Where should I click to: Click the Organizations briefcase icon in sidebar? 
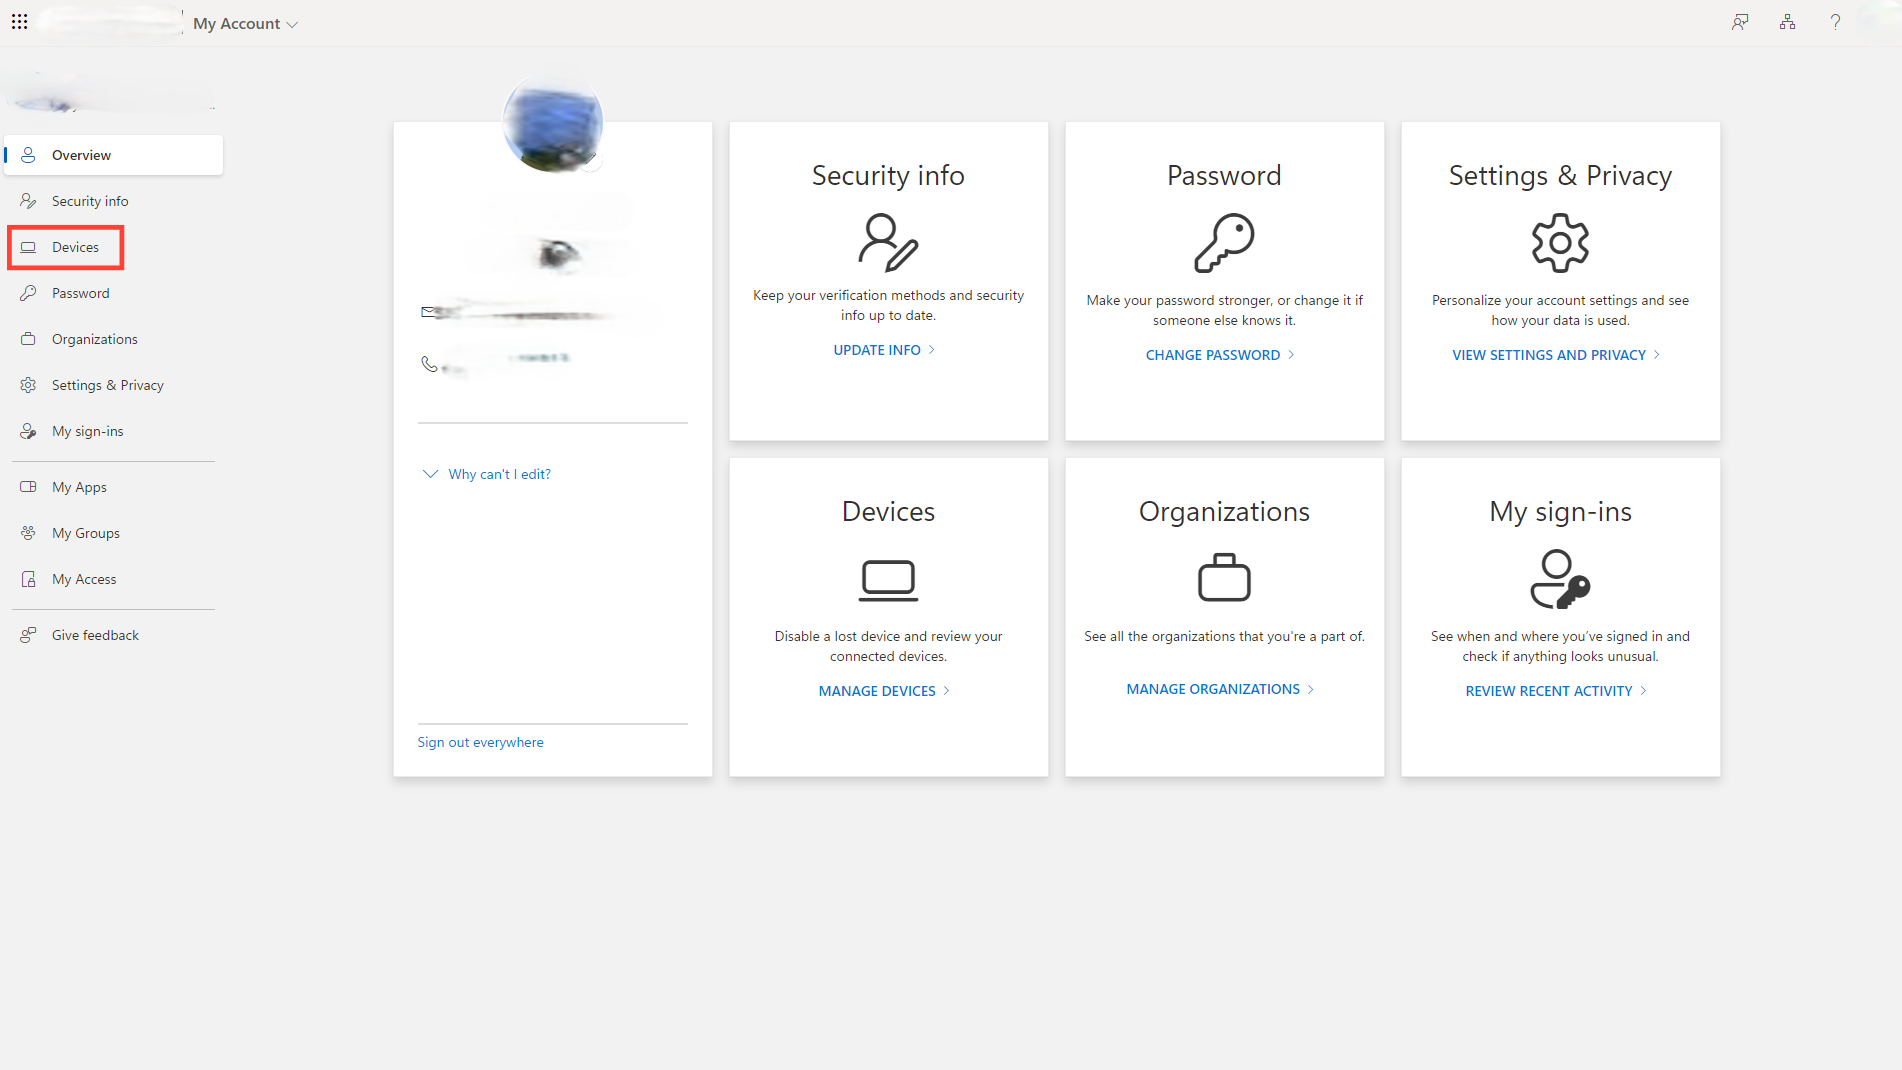pyautogui.click(x=28, y=339)
